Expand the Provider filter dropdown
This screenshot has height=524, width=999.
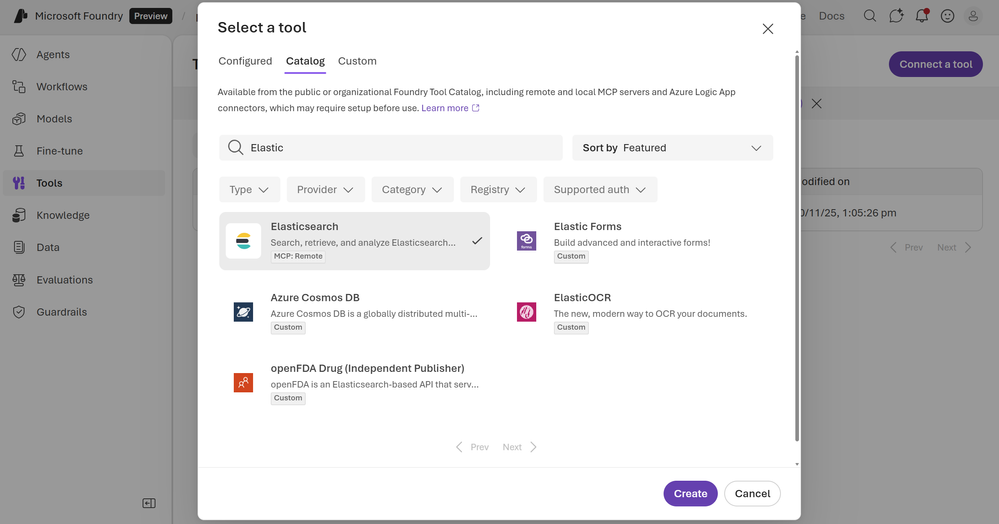click(x=326, y=189)
